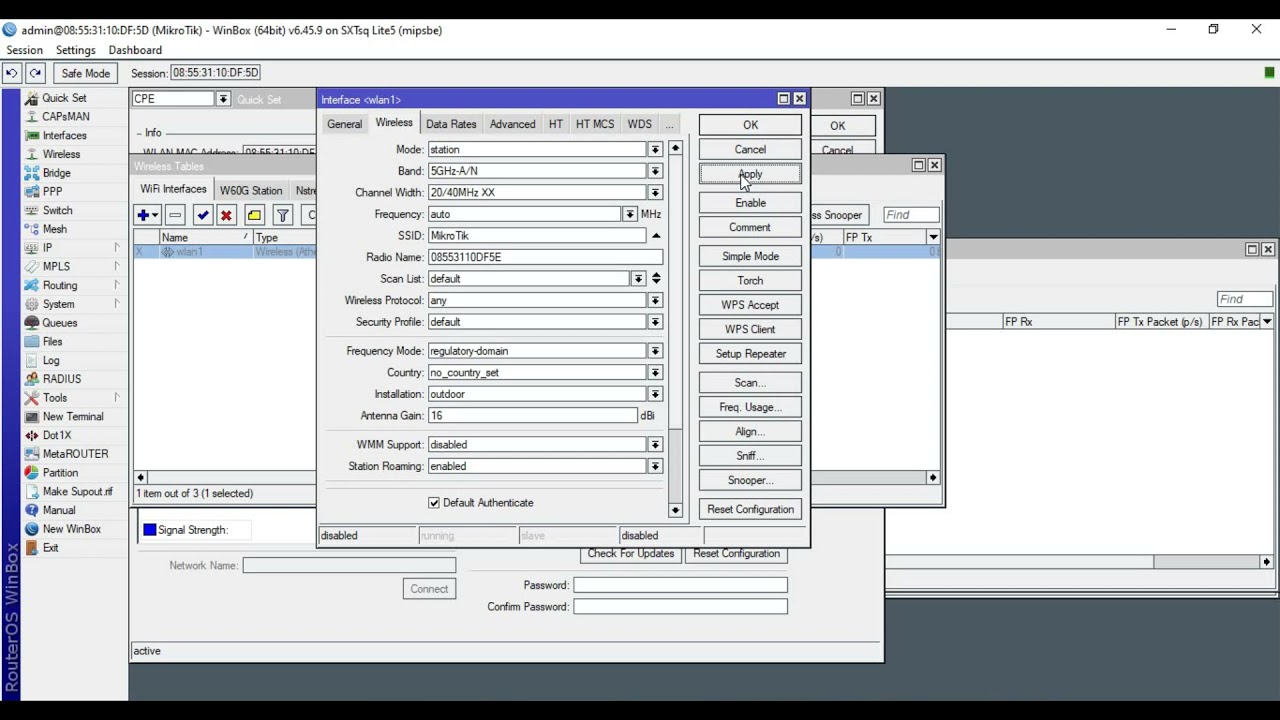This screenshot has height=720, width=1280.
Task: Click the Network Name input field
Action: 349,566
